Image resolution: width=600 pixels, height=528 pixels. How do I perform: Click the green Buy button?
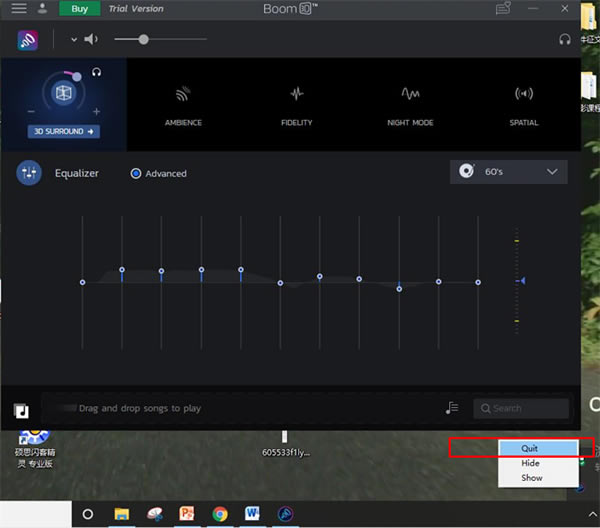79,9
